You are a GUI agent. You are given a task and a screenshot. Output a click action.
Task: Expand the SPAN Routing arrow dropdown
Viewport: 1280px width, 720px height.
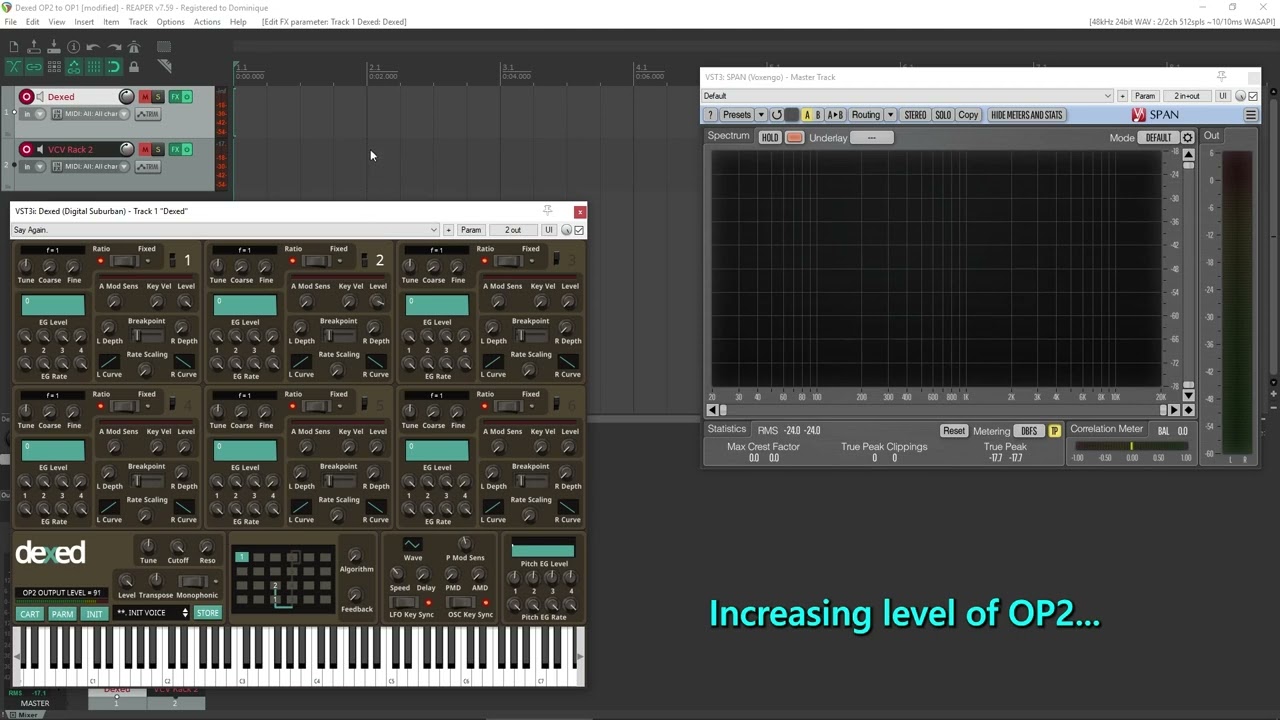pyautogui.click(x=890, y=115)
